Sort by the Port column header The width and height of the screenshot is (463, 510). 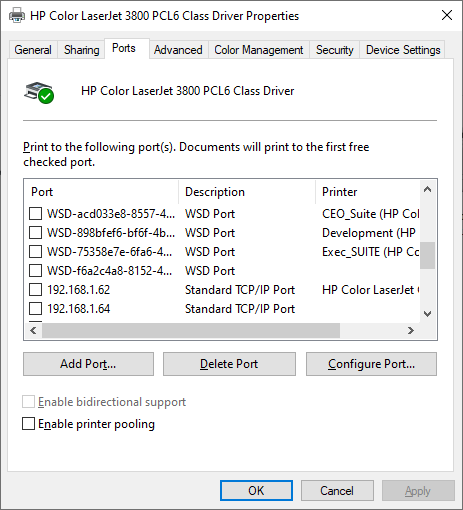[102, 192]
